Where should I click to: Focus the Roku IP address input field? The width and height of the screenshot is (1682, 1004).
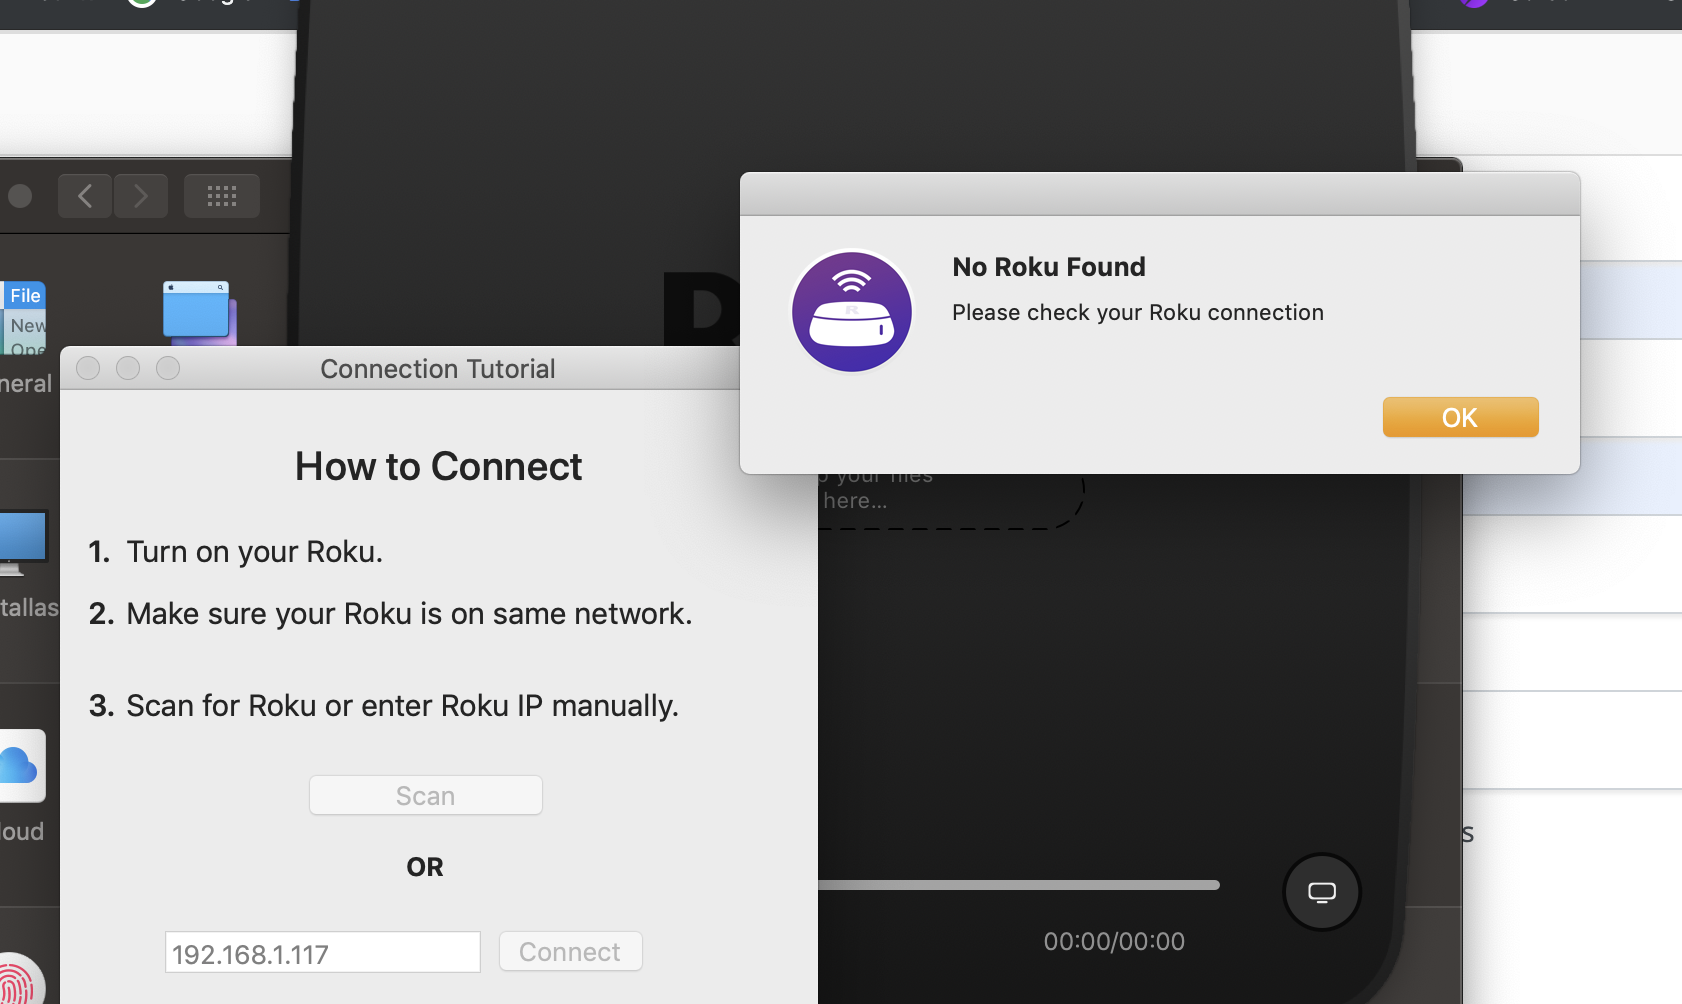pos(322,952)
